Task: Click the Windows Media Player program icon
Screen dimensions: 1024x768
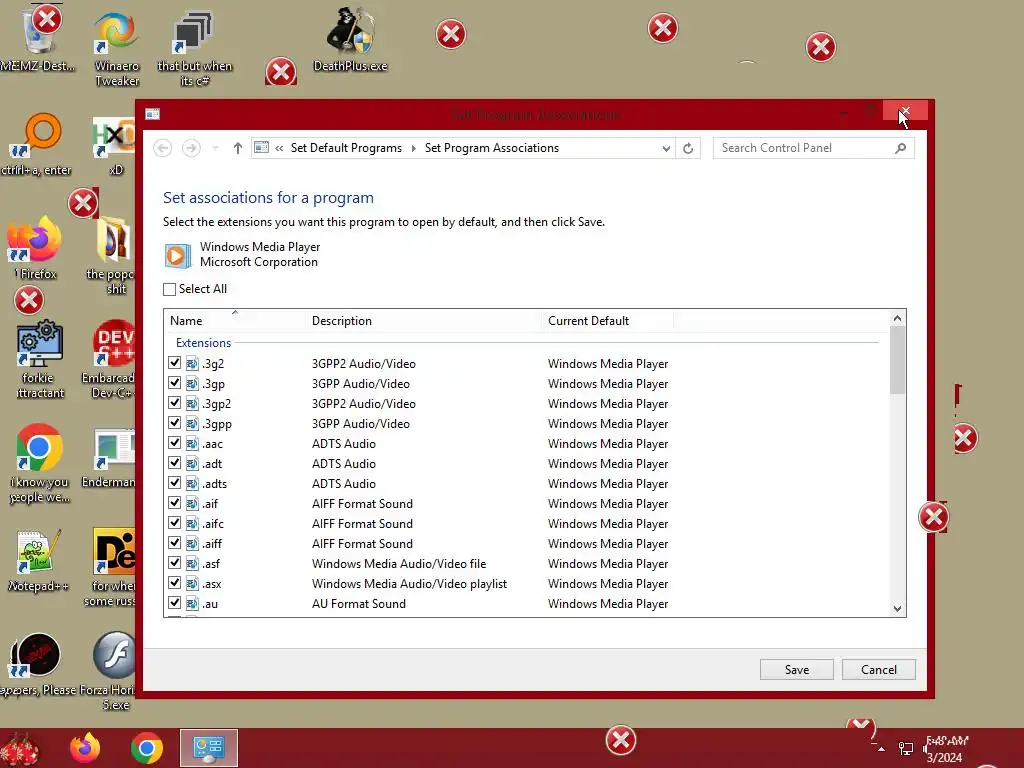Action: [x=177, y=255]
